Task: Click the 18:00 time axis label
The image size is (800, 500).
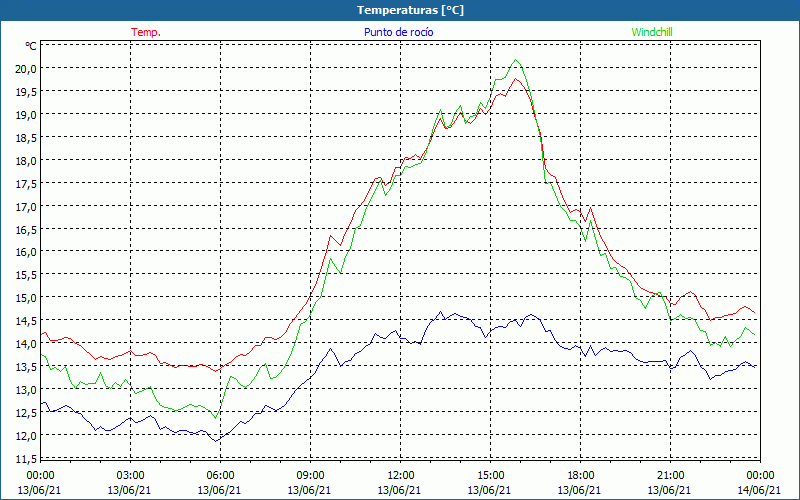Action: click(581, 476)
